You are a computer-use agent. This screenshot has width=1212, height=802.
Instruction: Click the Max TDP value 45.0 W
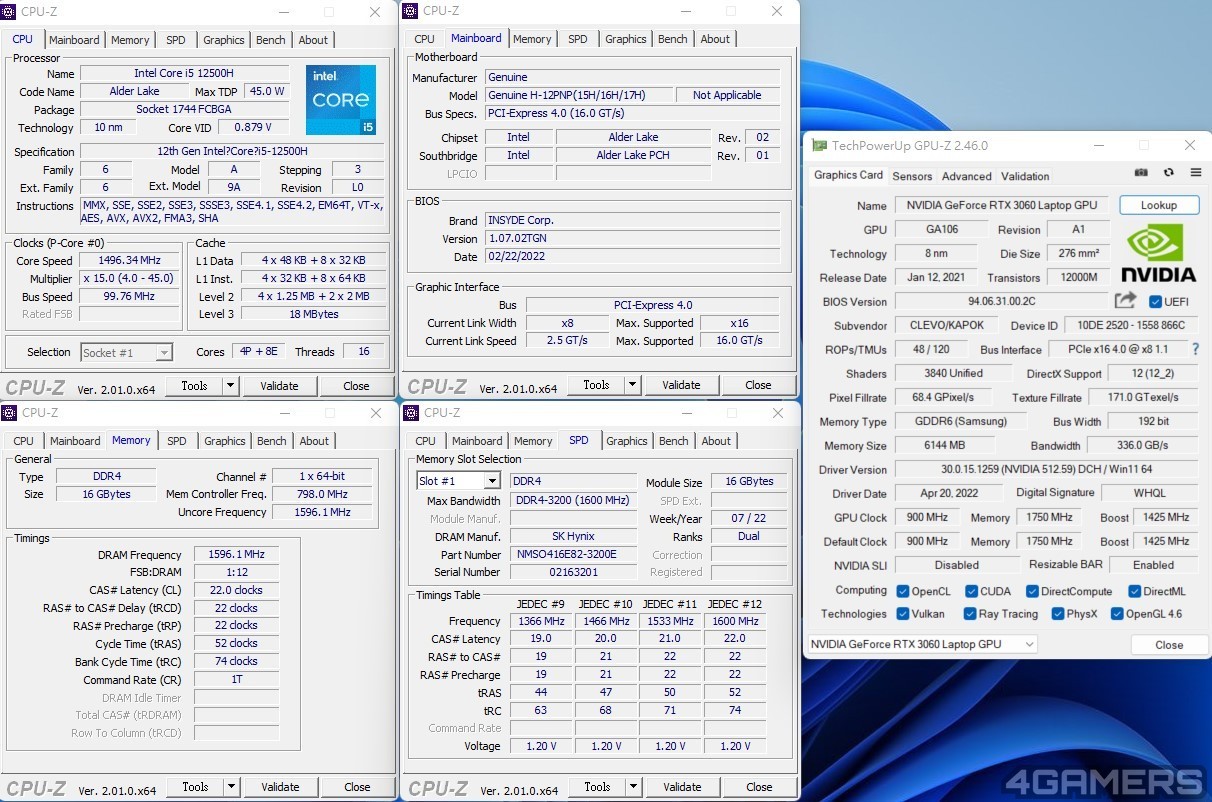click(267, 91)
